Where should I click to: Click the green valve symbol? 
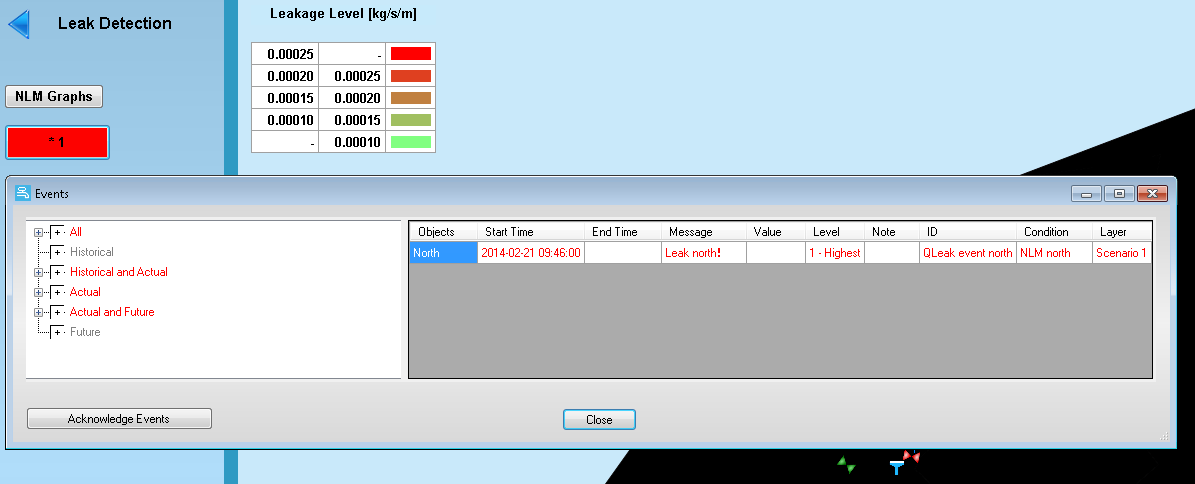[847, 465]
